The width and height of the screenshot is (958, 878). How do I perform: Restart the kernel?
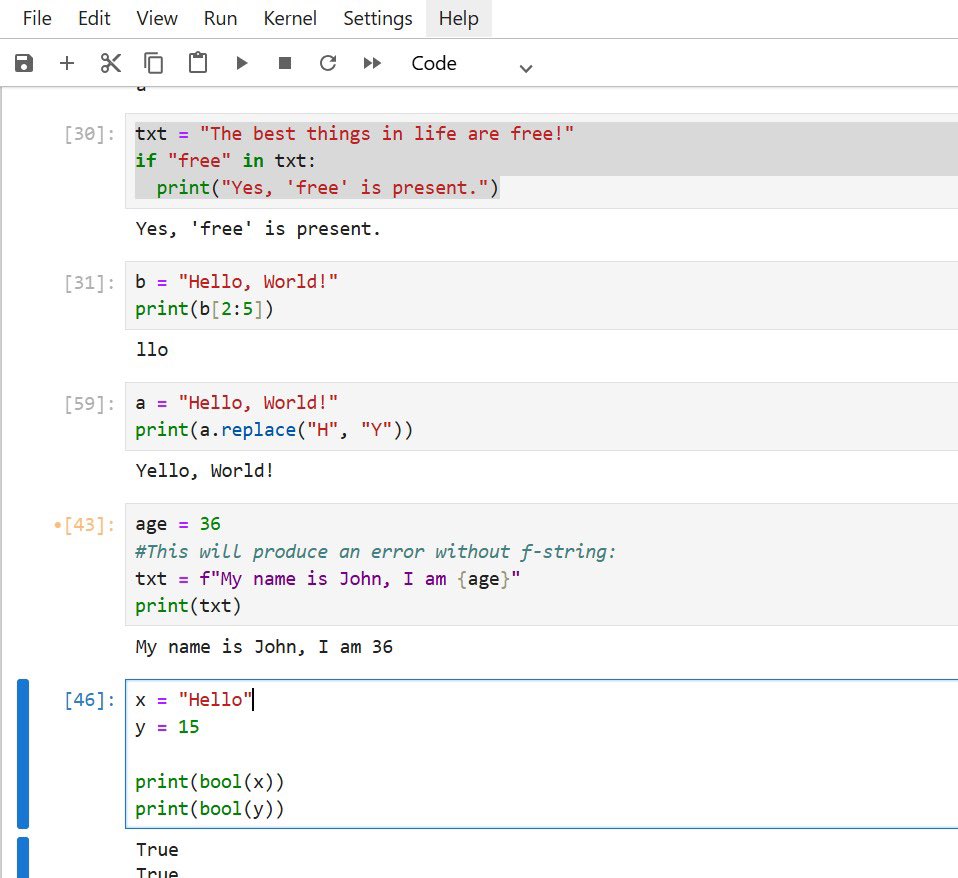[x=328, y=62]
